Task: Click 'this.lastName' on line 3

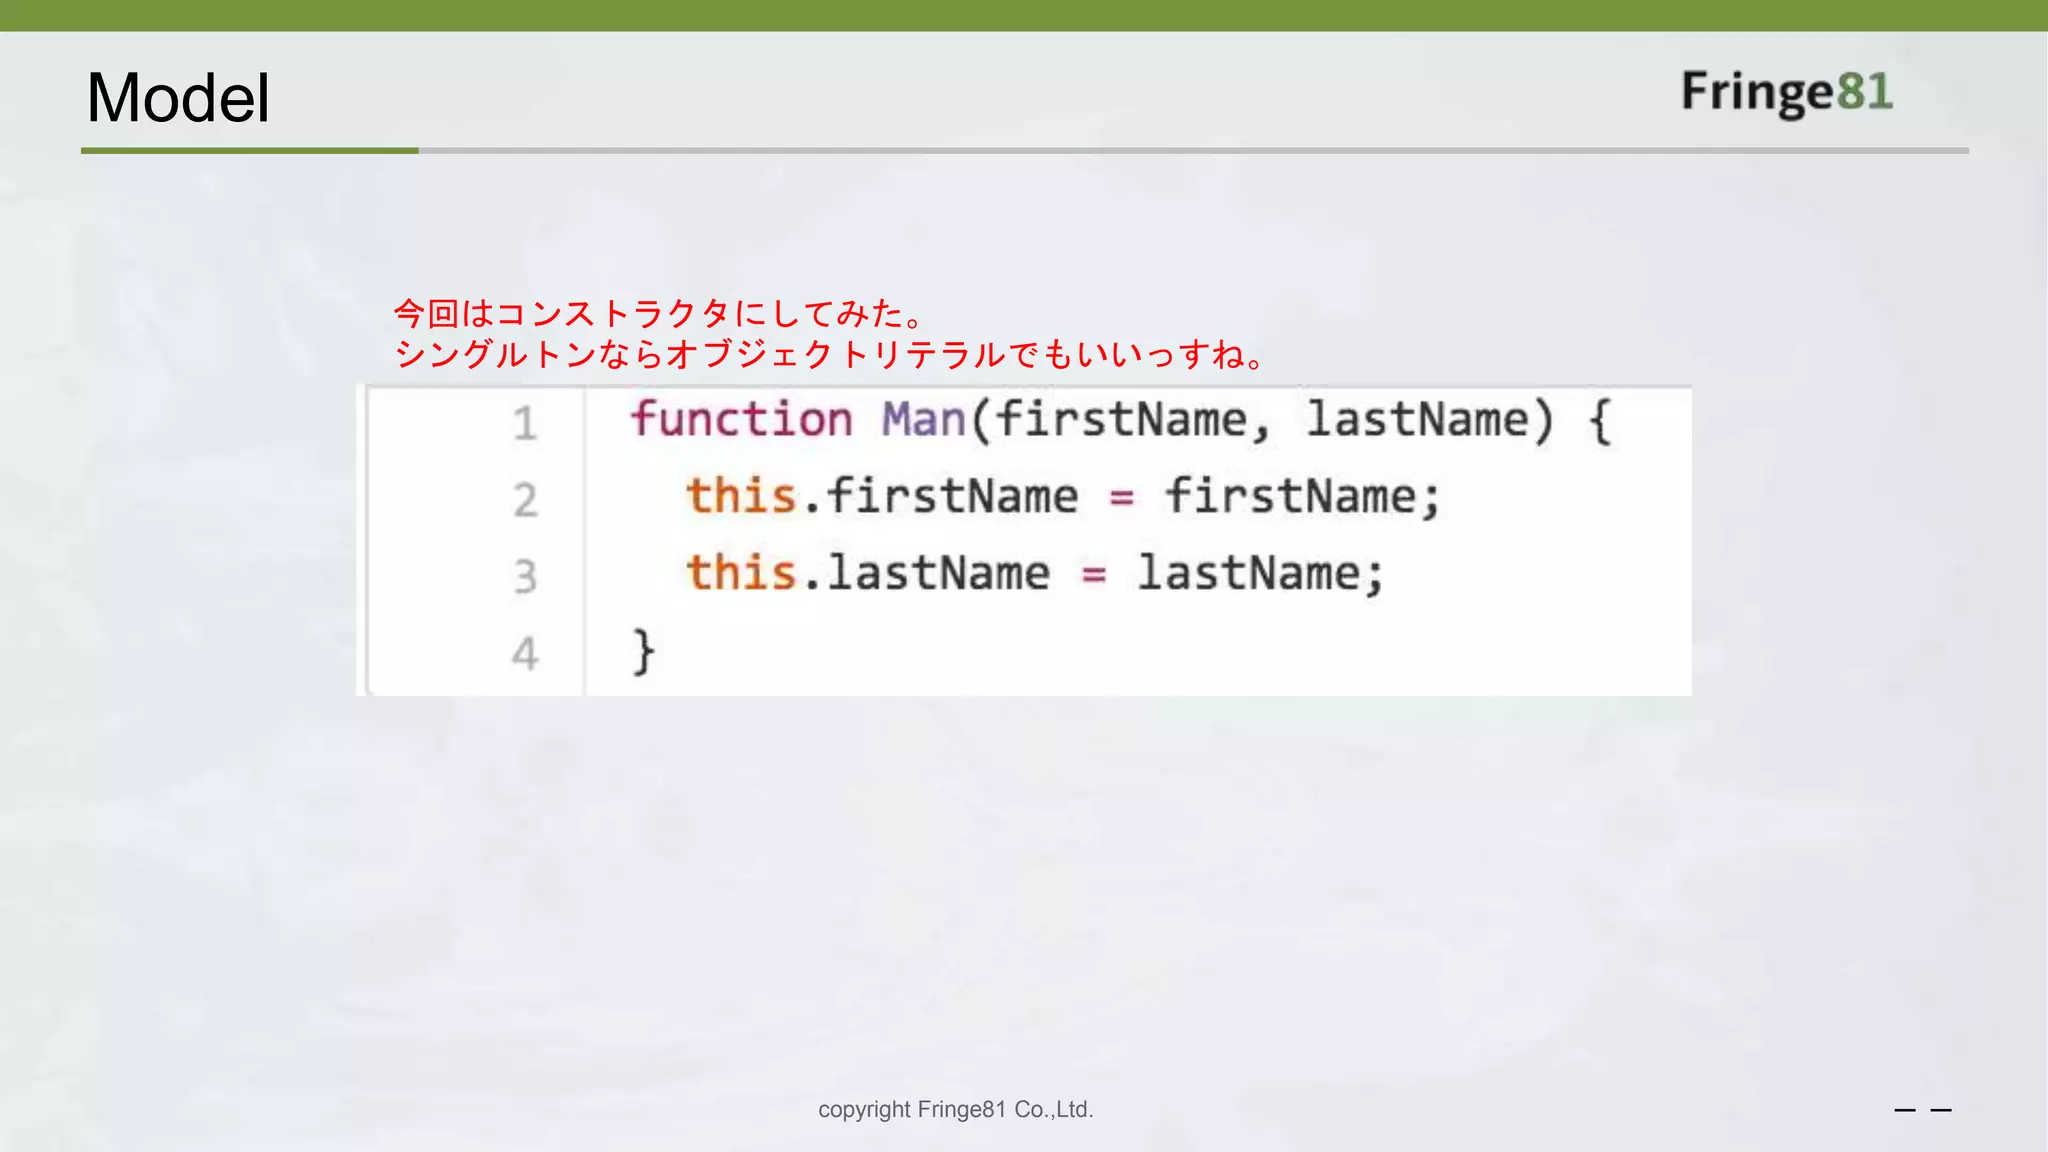Action: (x=868, y=573)
